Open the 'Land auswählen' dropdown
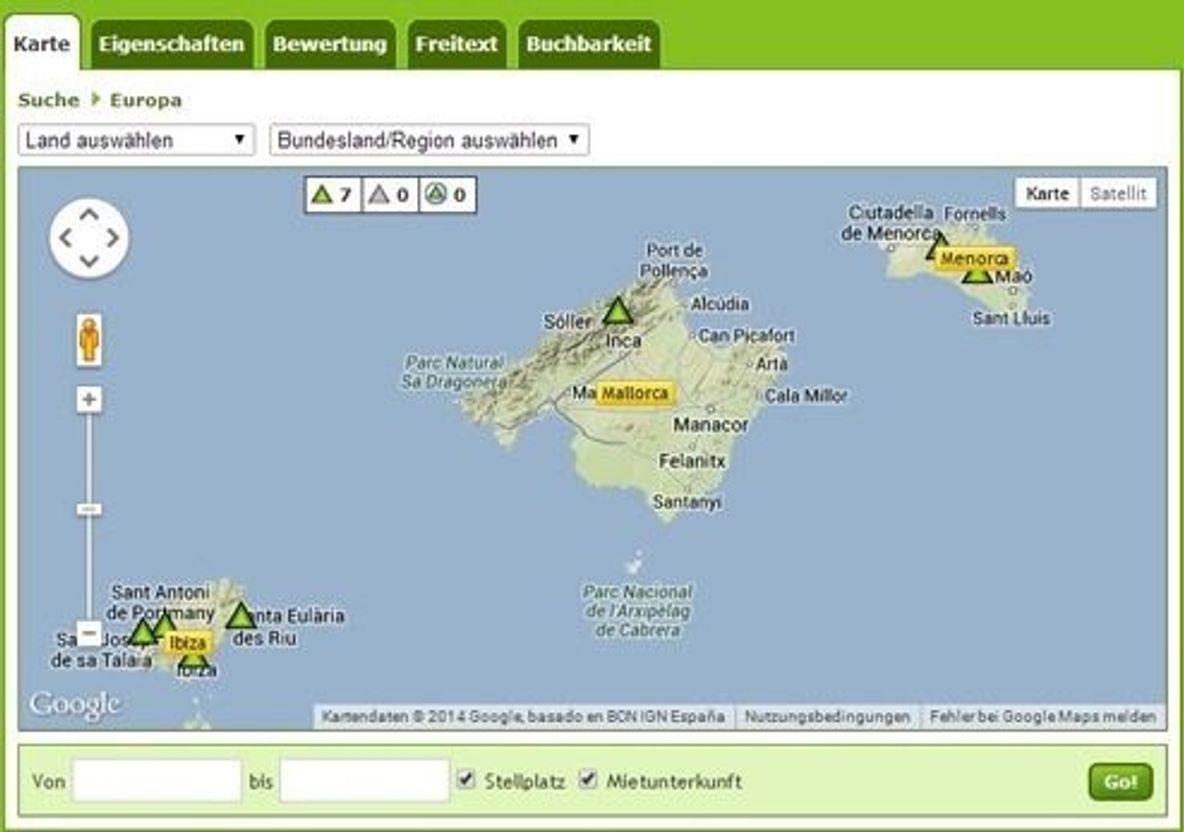1184x832 pixels. click(x=136, y=140)
